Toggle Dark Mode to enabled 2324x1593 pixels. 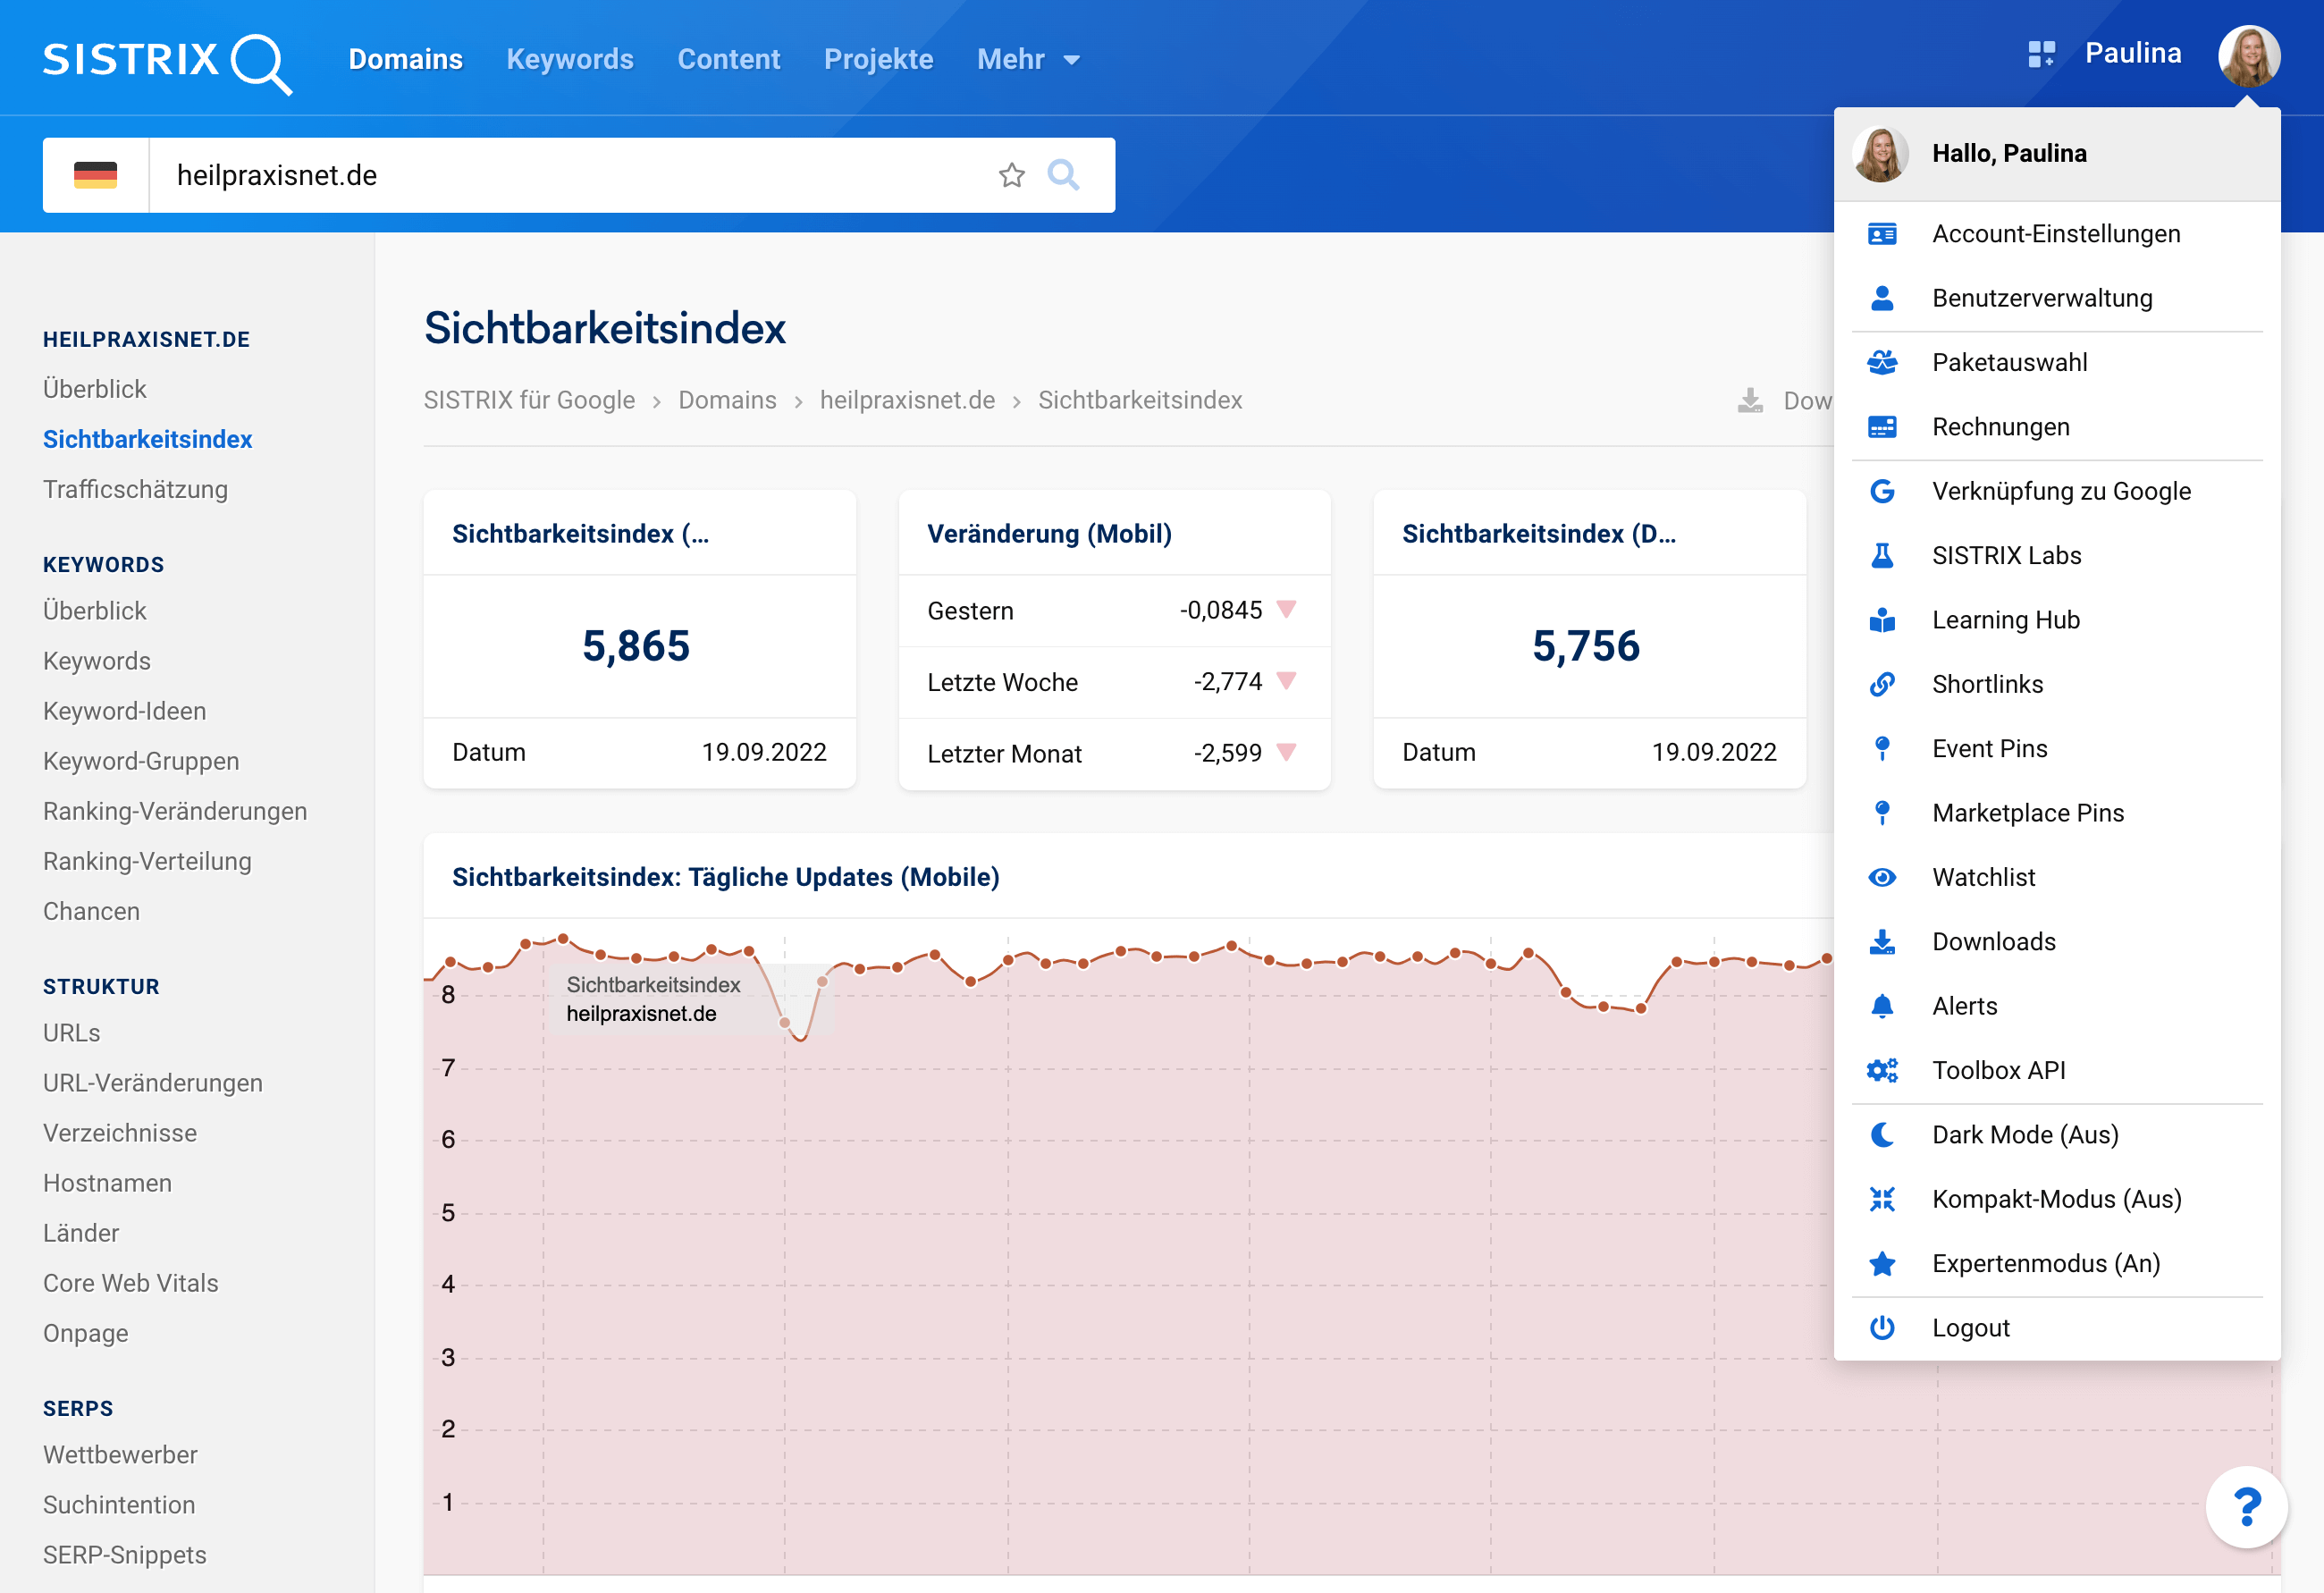(2025, 1134)
